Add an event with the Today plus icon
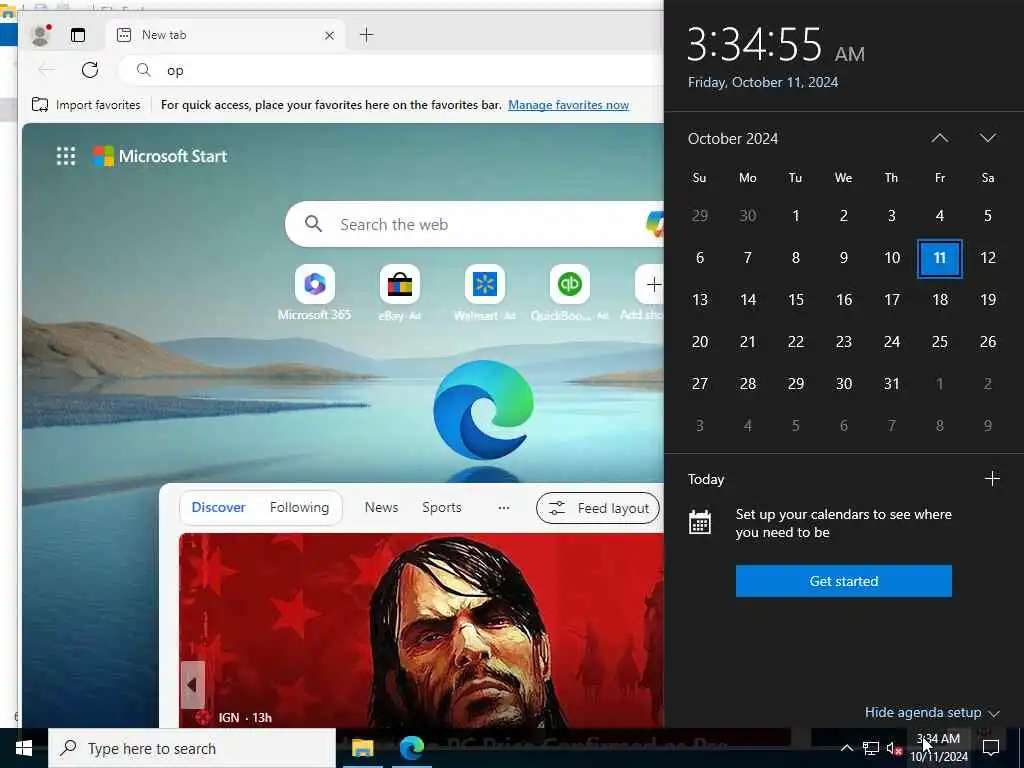 pos(992,479)
